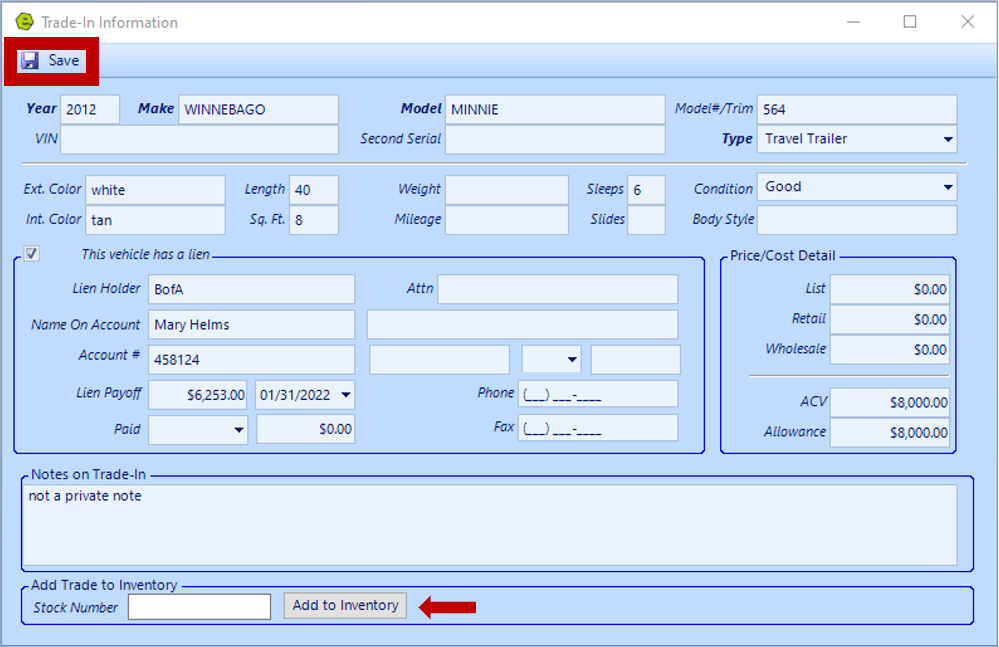Click the Account # field containing 458124

252,360
